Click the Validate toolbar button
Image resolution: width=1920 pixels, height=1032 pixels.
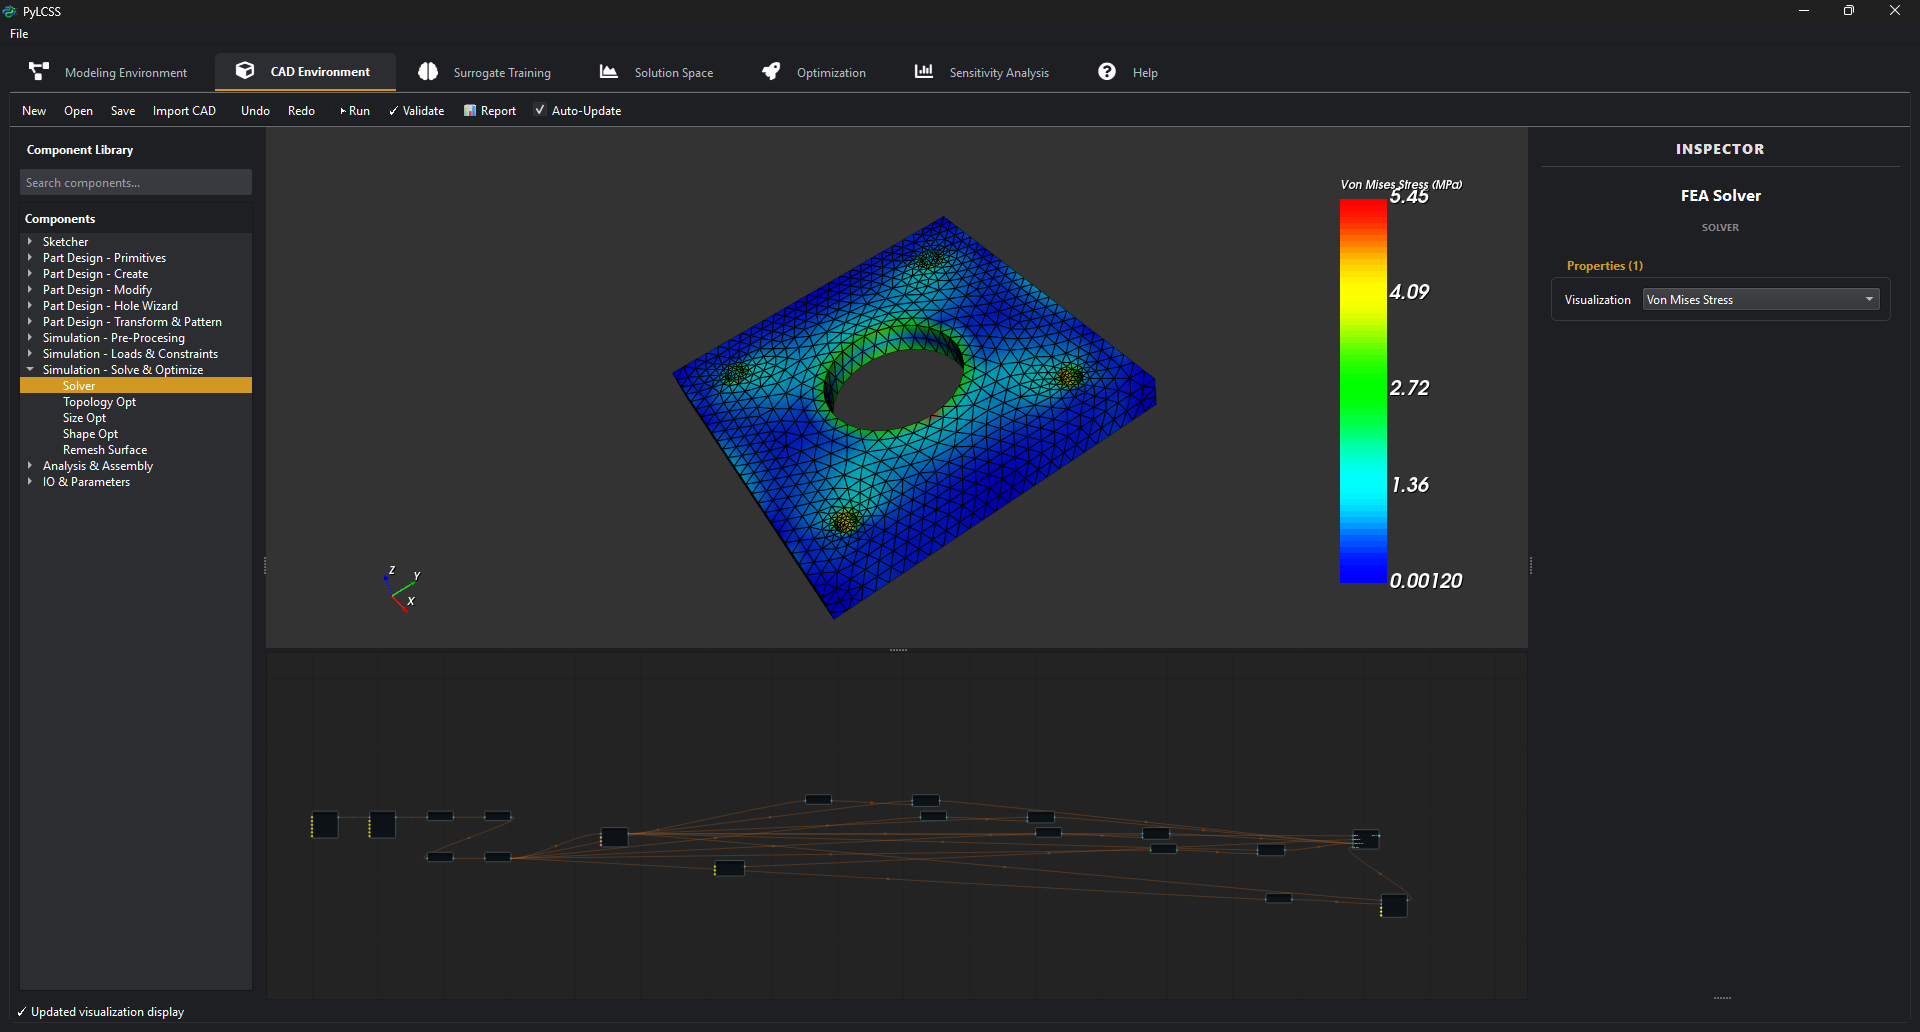pyautogui.click(x=416, y=111)
